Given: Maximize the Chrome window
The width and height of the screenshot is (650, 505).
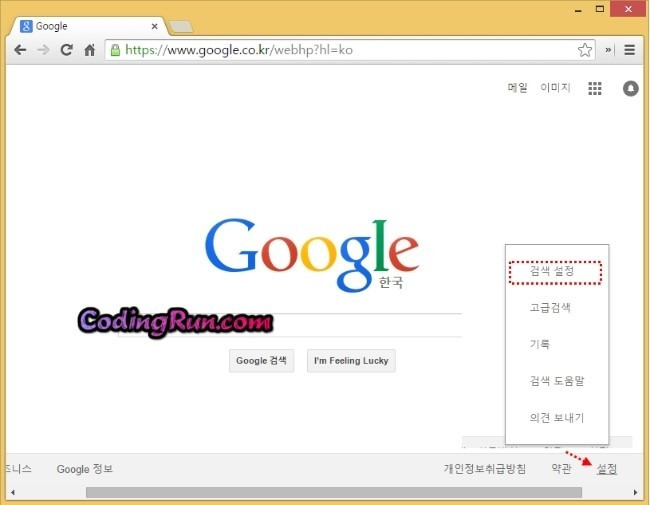Looking at the screenshot, I should pos(600,9).
